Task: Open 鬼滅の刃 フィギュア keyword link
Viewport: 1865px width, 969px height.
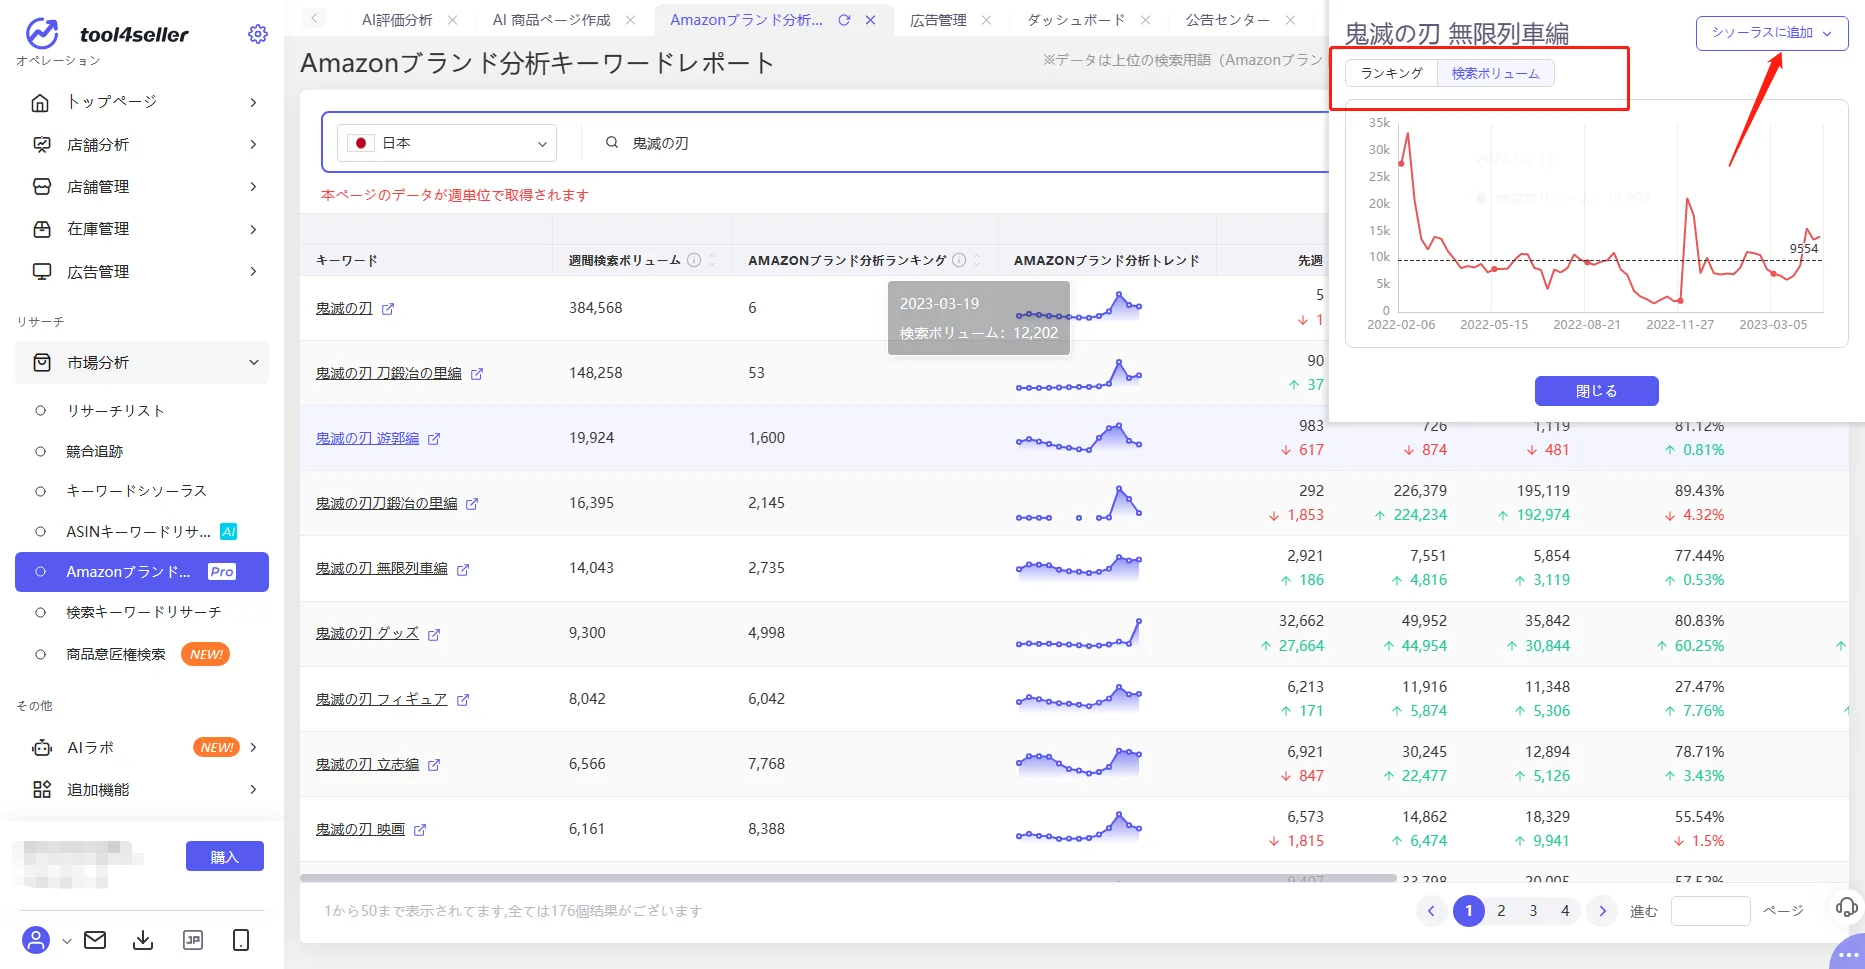Action: [x=381, y=700]
